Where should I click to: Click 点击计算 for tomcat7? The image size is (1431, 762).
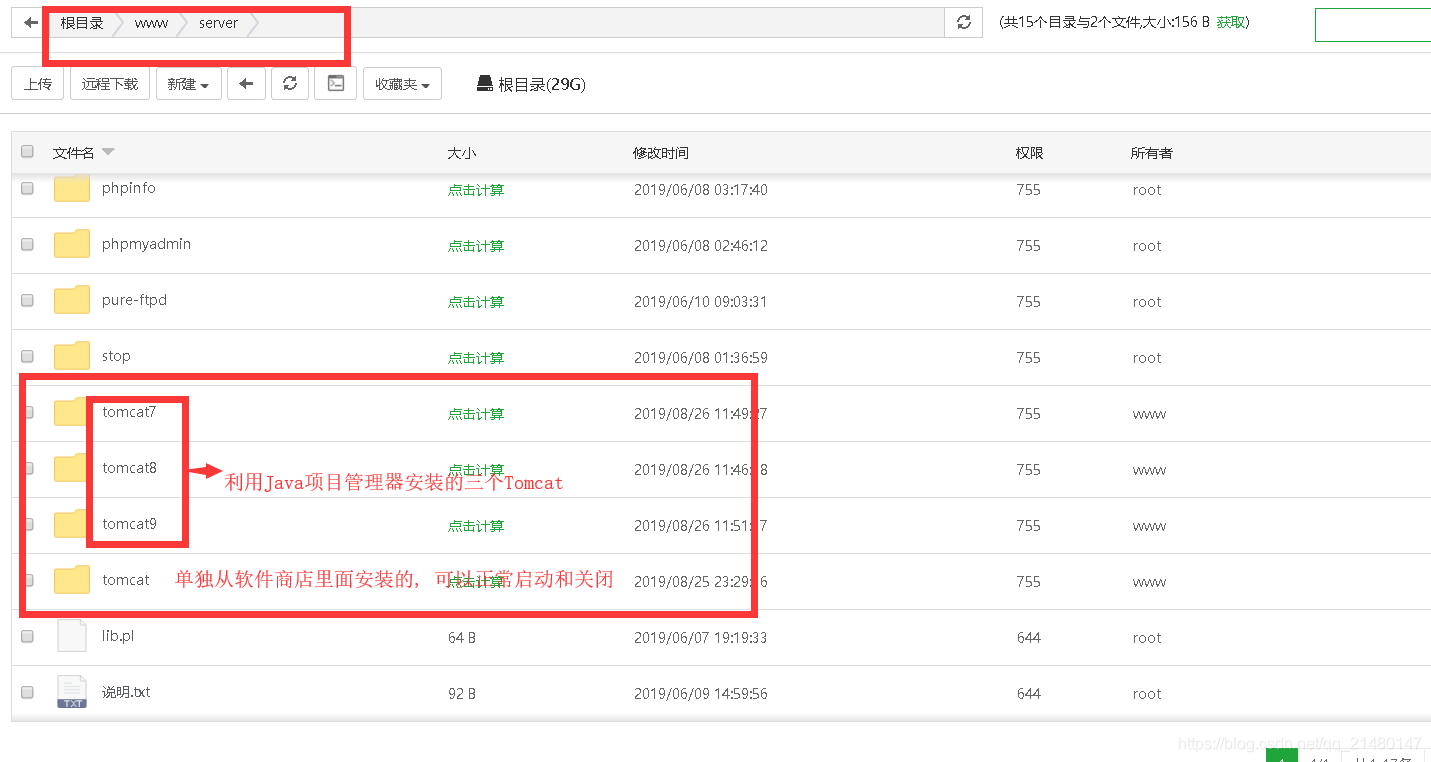pos(476,414)
